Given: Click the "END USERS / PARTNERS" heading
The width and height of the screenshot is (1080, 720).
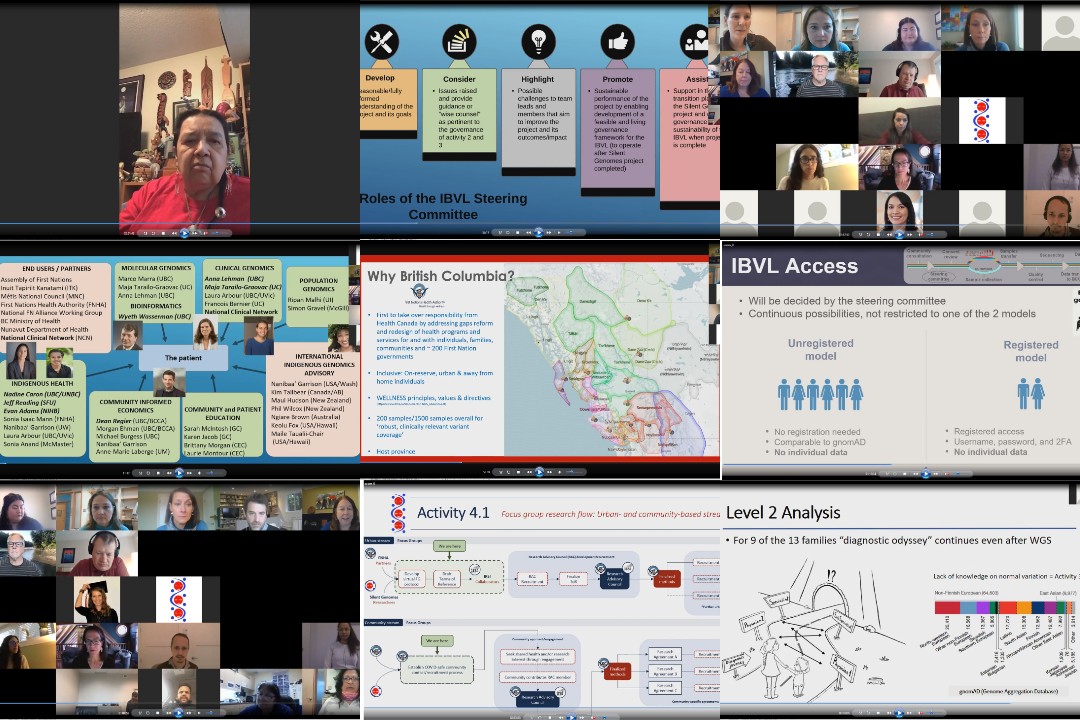Looking at the screenshot, I should click(x=56, y=269).
